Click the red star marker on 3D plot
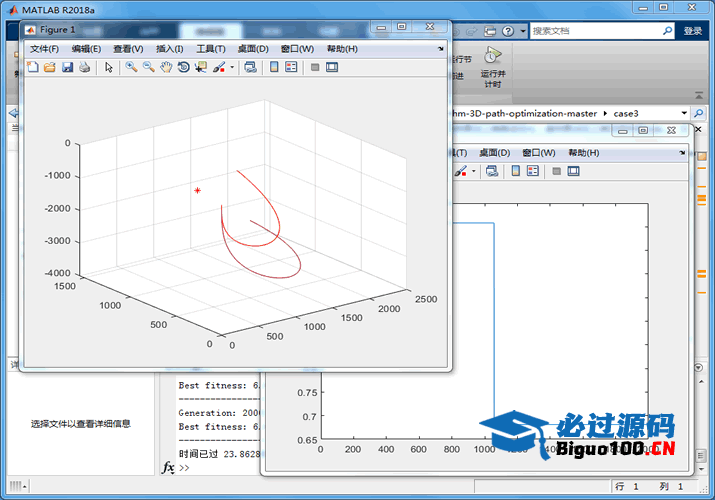 click(x=198, y=190)
